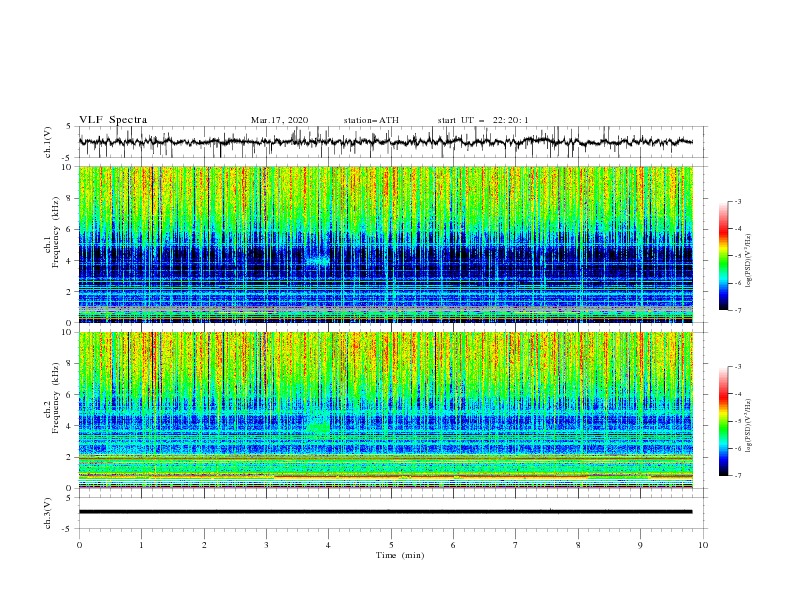Click the "-3" tick on ch.1 color bar

[x=738, y=202]
